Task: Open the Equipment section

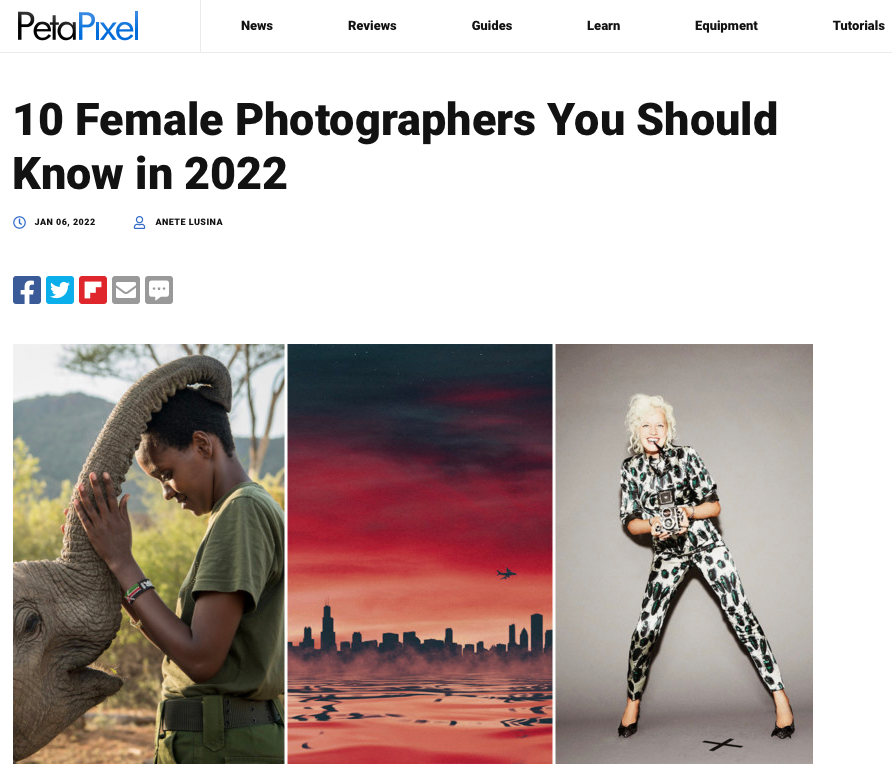Action: point(726,26)
